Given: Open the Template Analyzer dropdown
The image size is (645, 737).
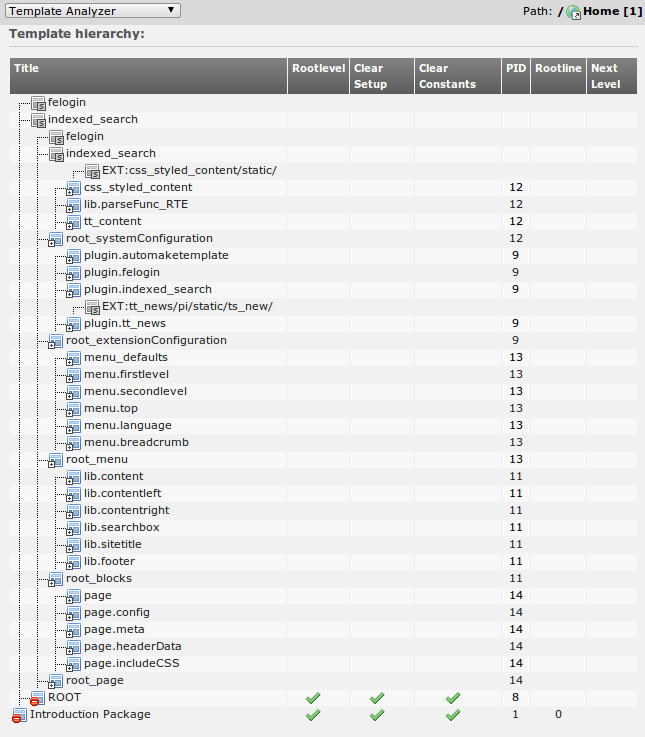Looking at the screenshot, I should coord(93,11).
